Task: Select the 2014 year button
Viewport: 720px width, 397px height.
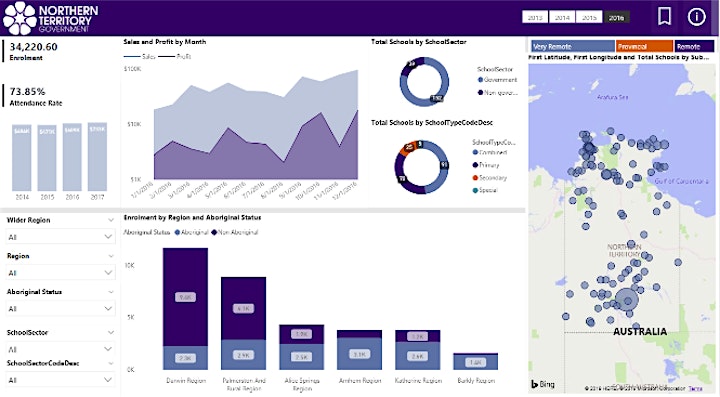Action: pyautogui.click(x=562, y=17)
